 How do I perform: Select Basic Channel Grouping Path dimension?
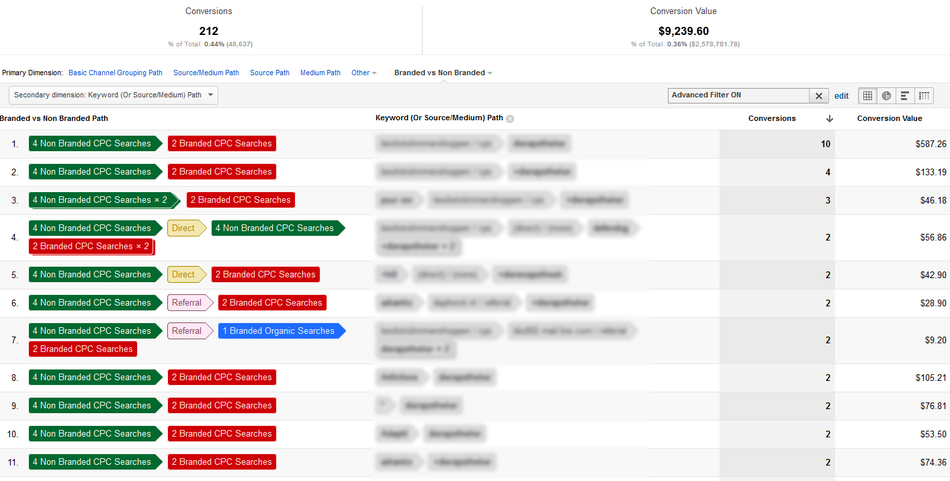pyautogui.click(x=115, y=73)
